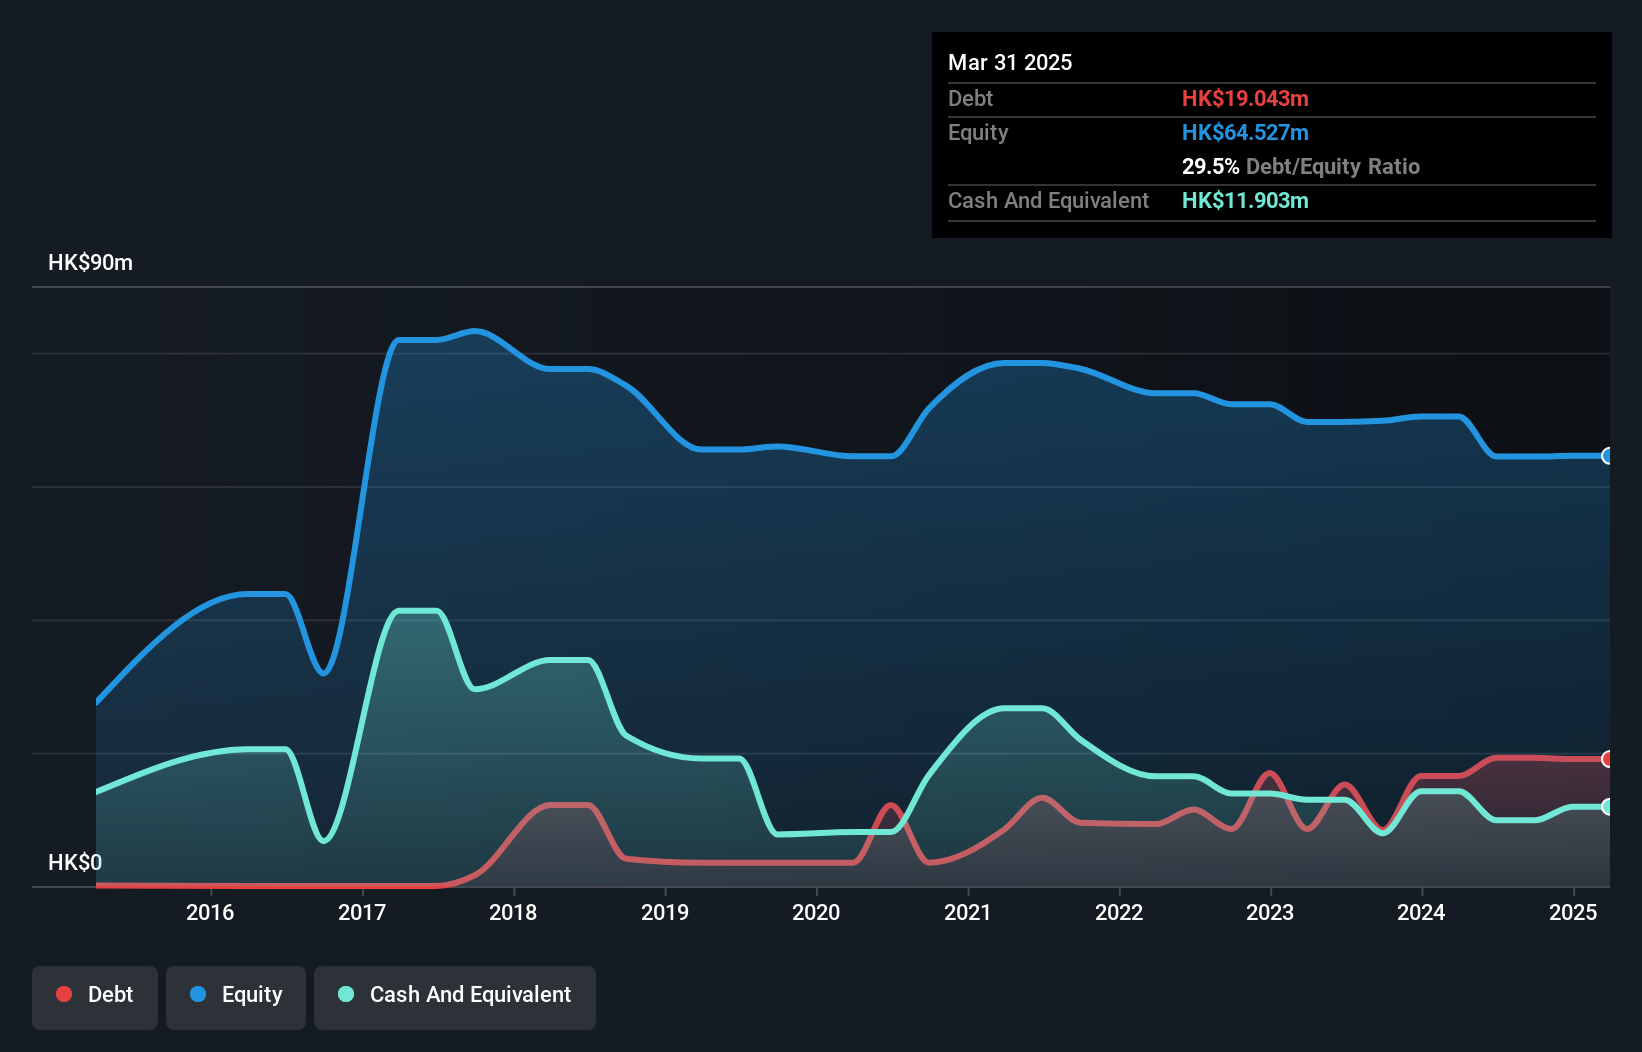Select the red Debt endpoint marker on chart
Image resolution: width=1642 pixels, height=1052 pixels.
pos(1608,758)
